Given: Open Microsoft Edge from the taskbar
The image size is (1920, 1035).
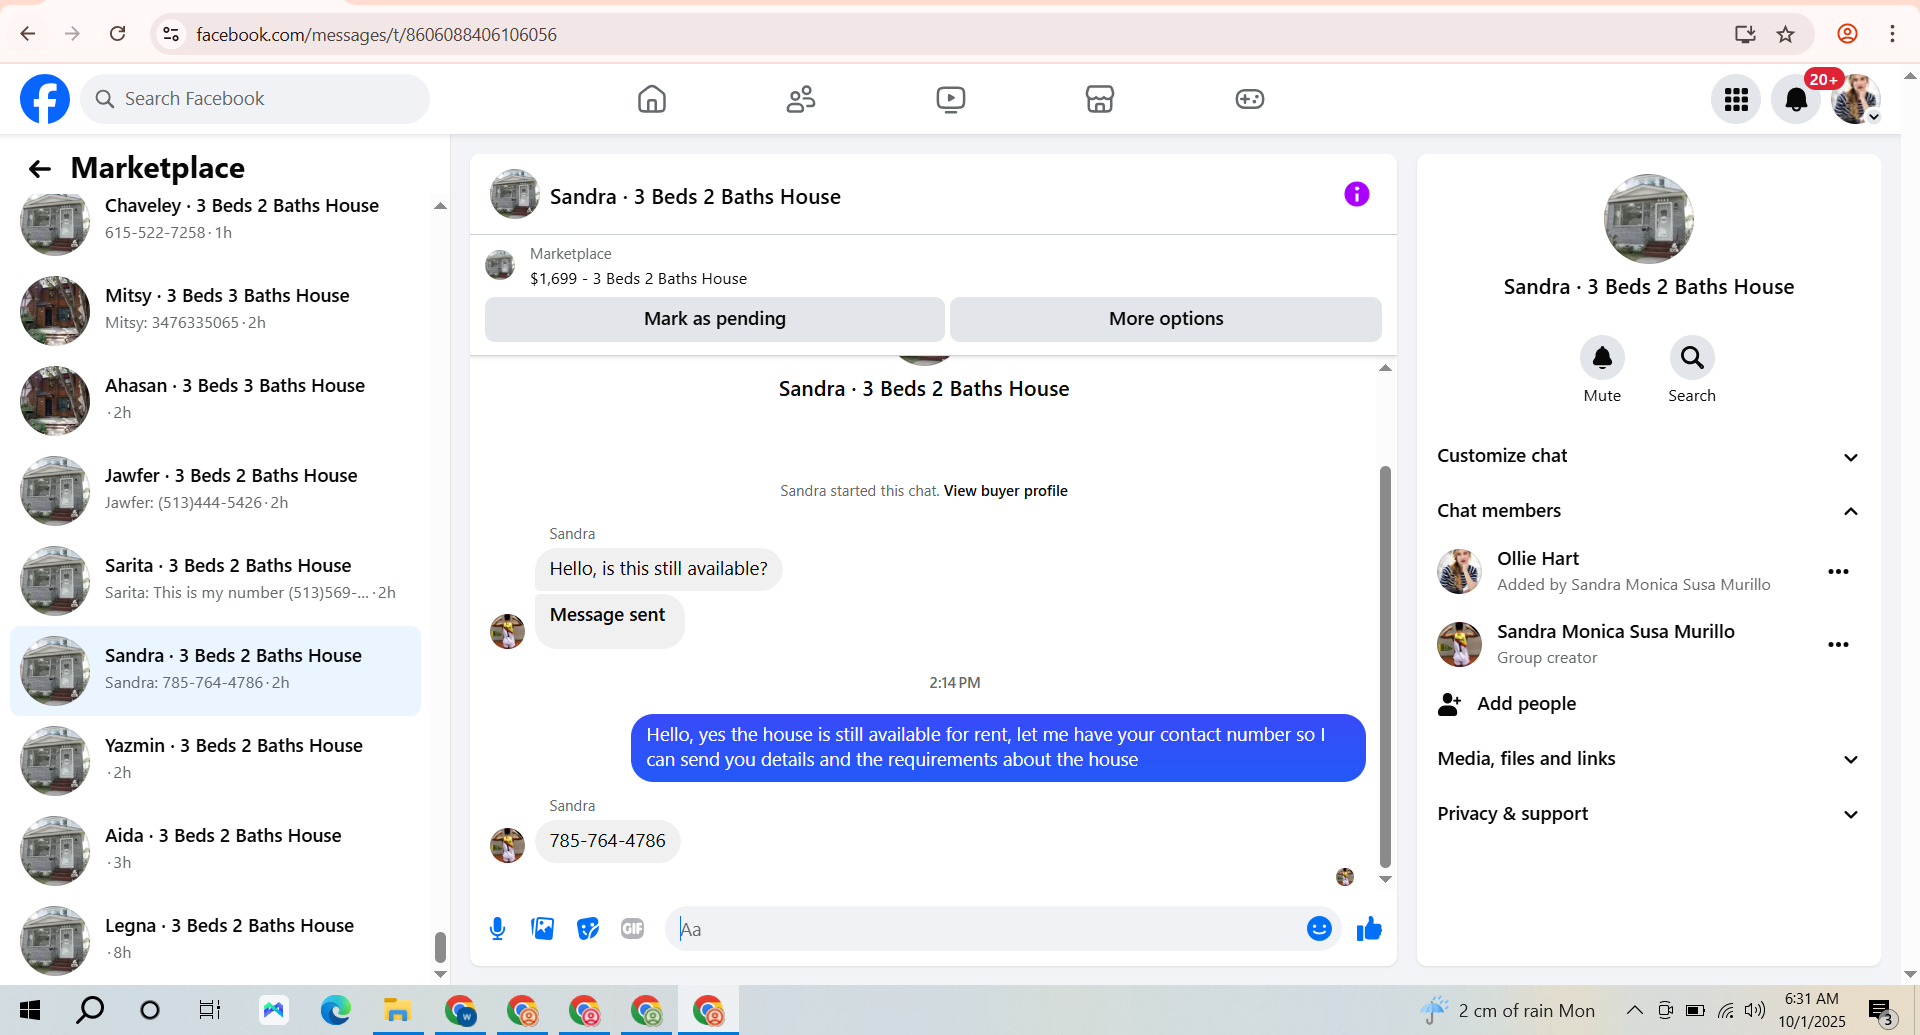Looking at the screenshot, I should (x=335, y=1010).
